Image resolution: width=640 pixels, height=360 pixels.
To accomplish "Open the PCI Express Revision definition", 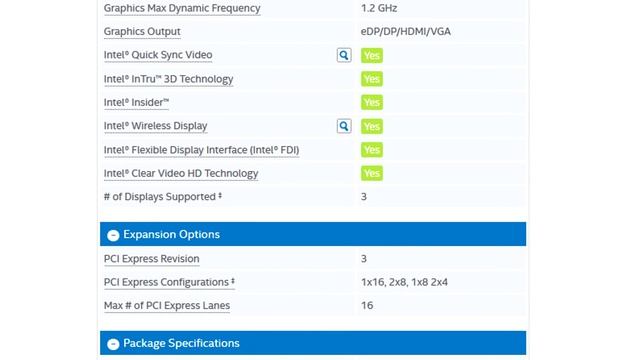I will pyautogui.click(x=151, y=259).
